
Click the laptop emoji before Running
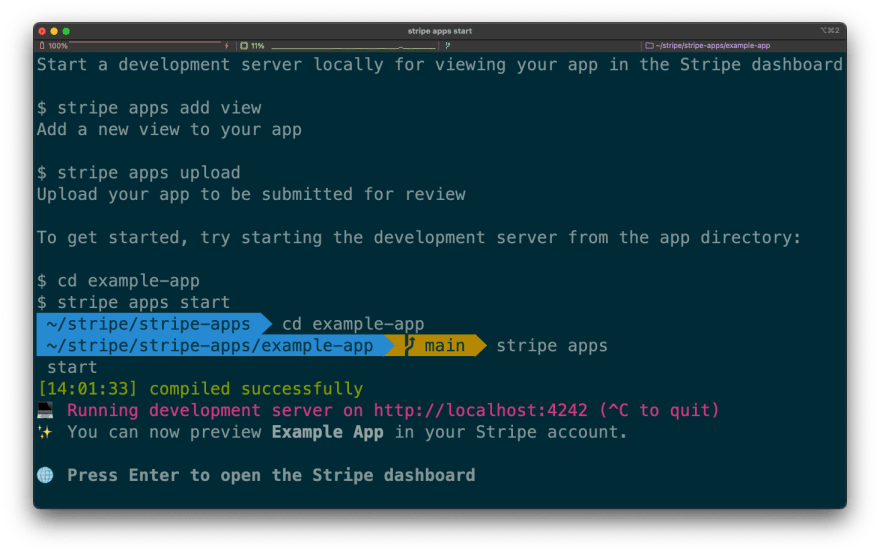tap(45, 410)
